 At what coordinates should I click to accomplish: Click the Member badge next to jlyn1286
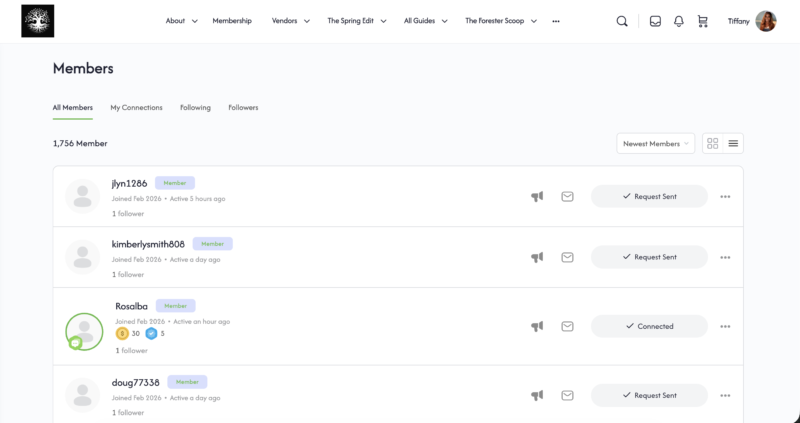[175, 183]
